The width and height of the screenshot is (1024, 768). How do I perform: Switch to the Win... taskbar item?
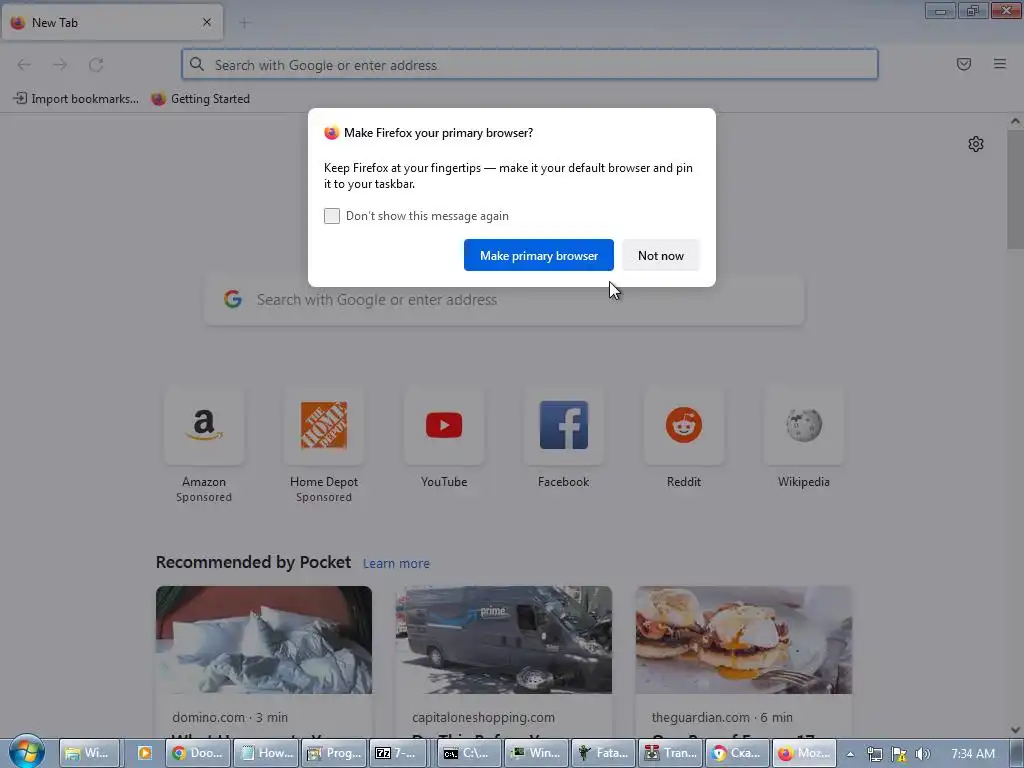pos(536,753)
